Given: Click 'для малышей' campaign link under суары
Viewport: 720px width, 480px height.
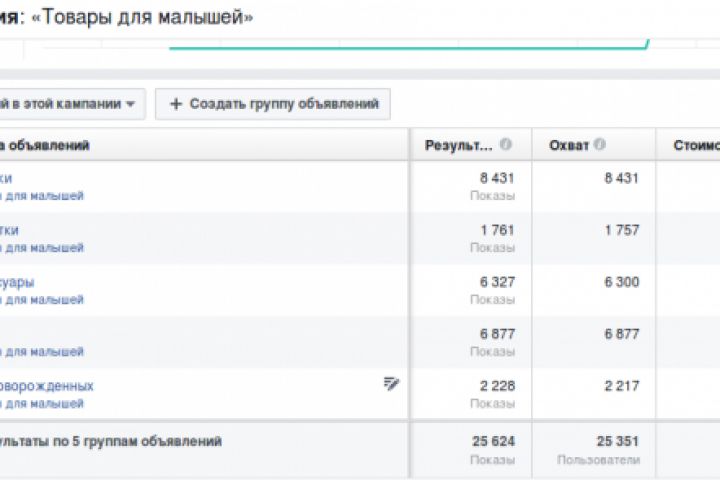Looking at the screenshot, I should [x=43, y=299].
